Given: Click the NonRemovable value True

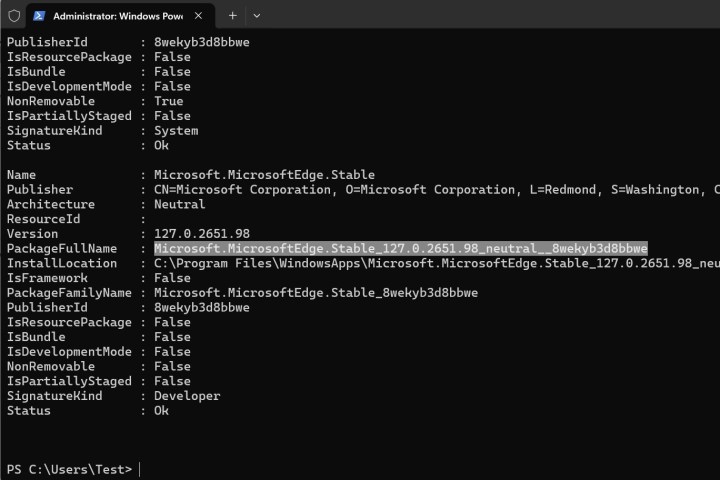Looking at the screenshot, I should click(168, 101).
